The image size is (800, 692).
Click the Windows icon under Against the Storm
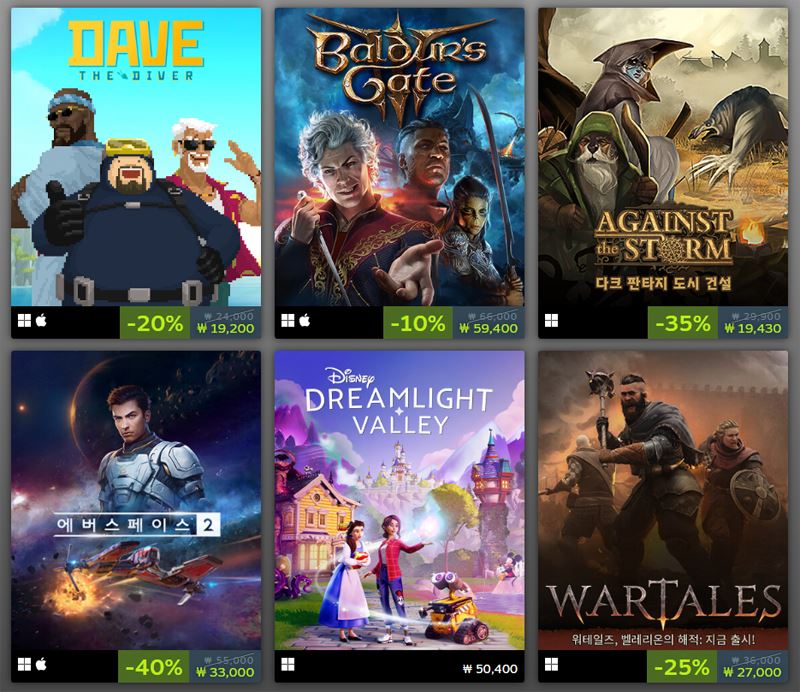552,320
